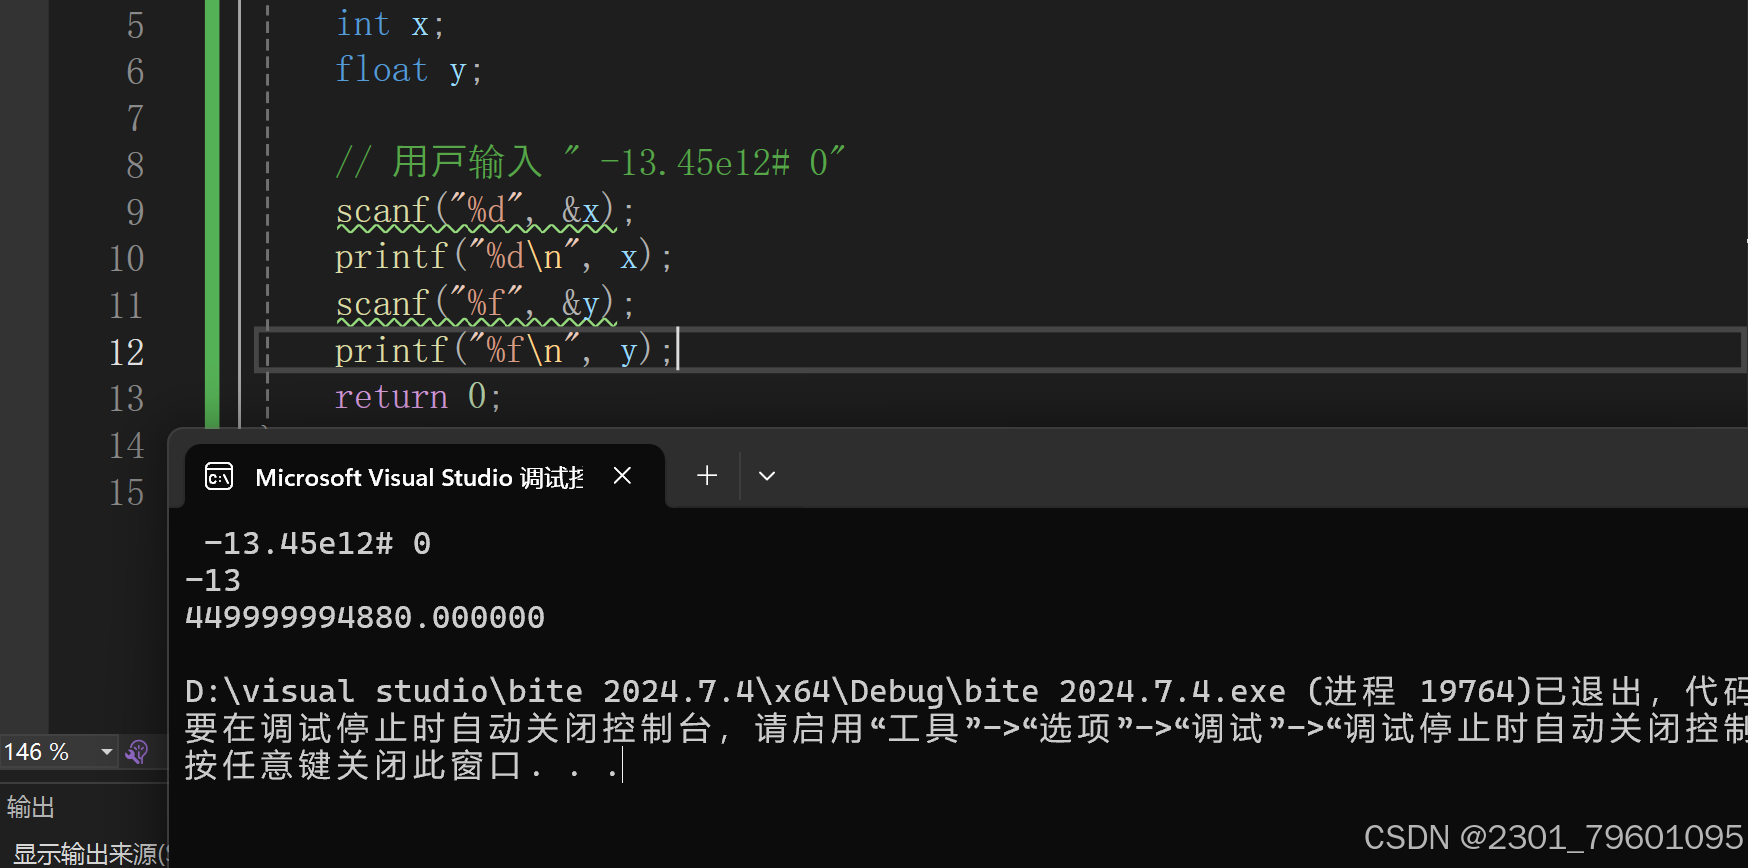
Task: Select the Microsoft Visual Studio debug console tab
Action: 425,477
